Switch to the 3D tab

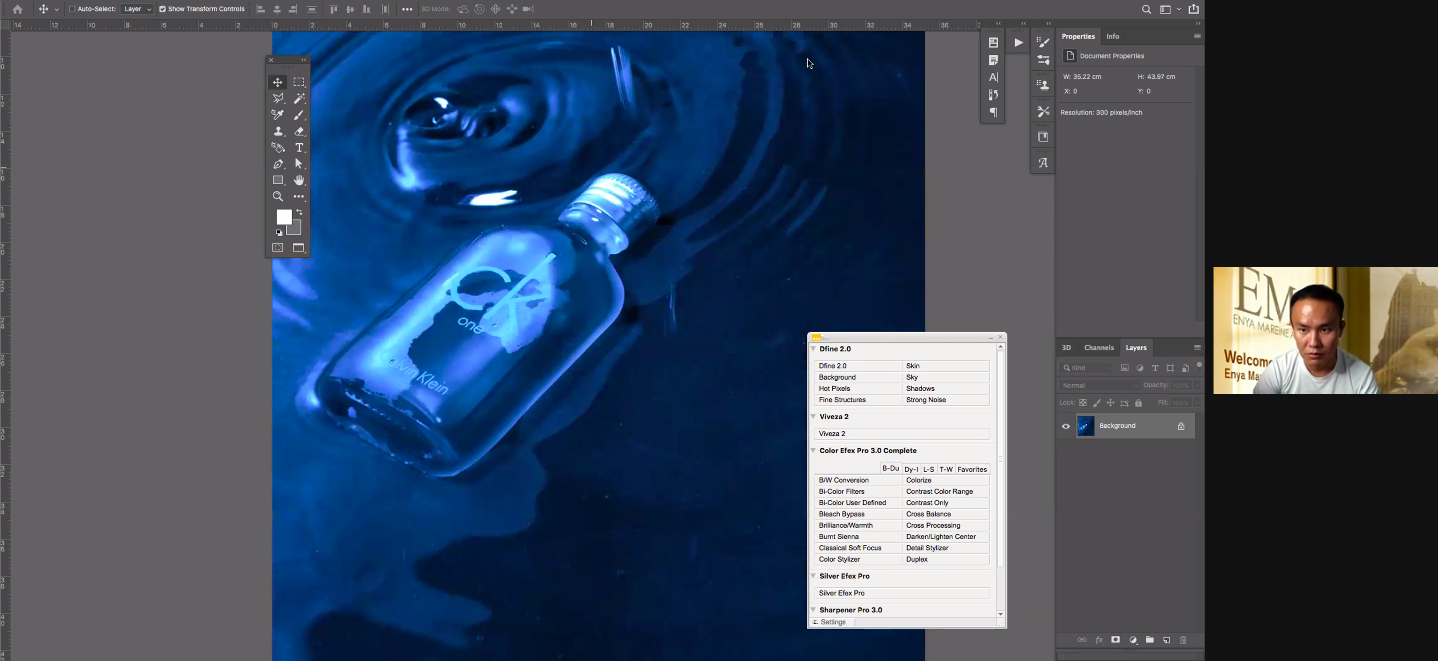[x=1066, y=348]
